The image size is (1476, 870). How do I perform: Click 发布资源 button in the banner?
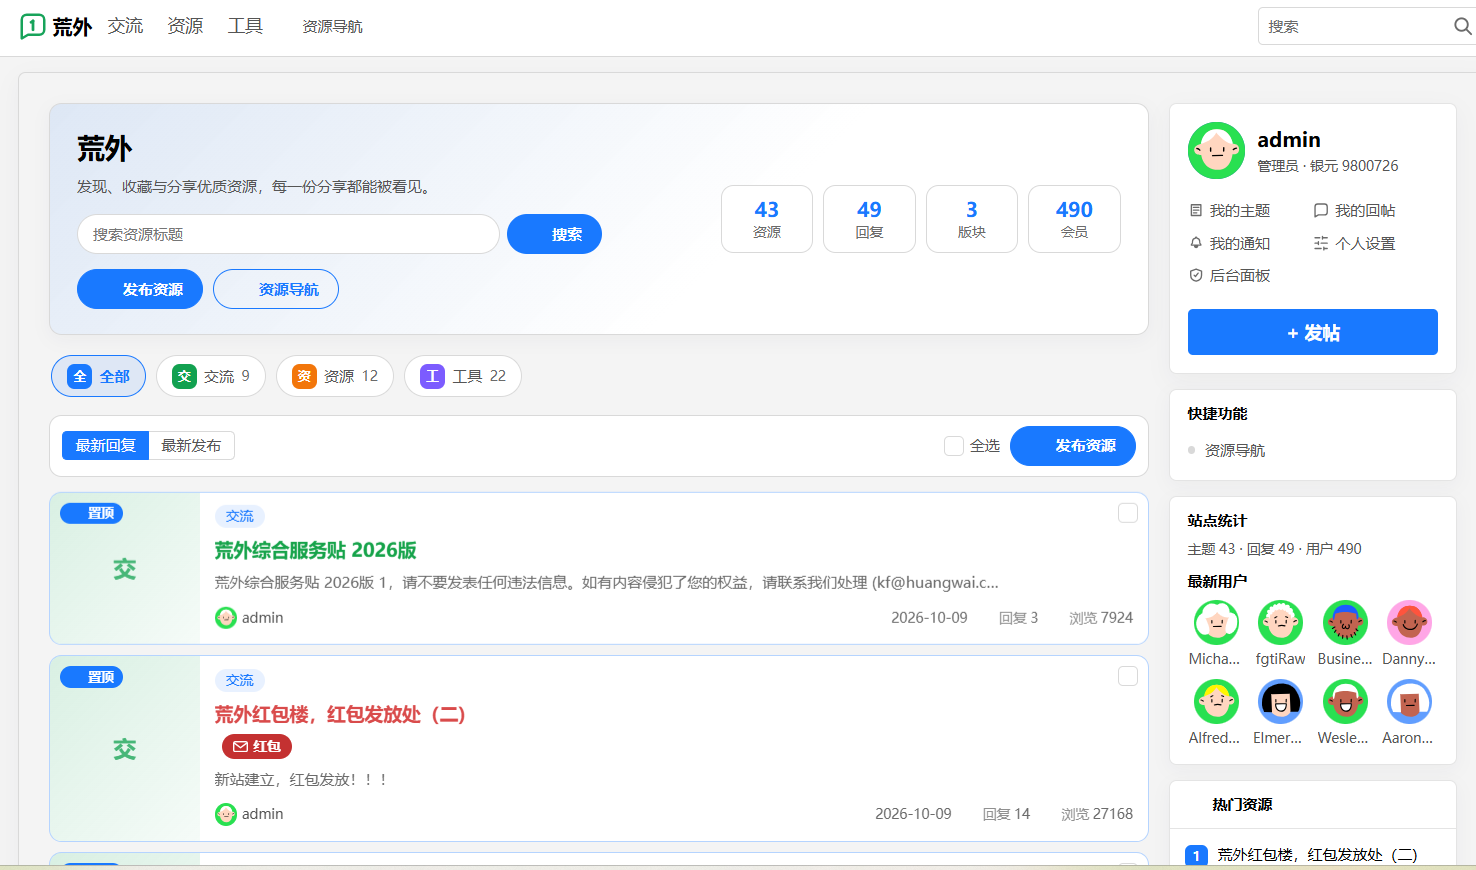(x=140, y=289)
